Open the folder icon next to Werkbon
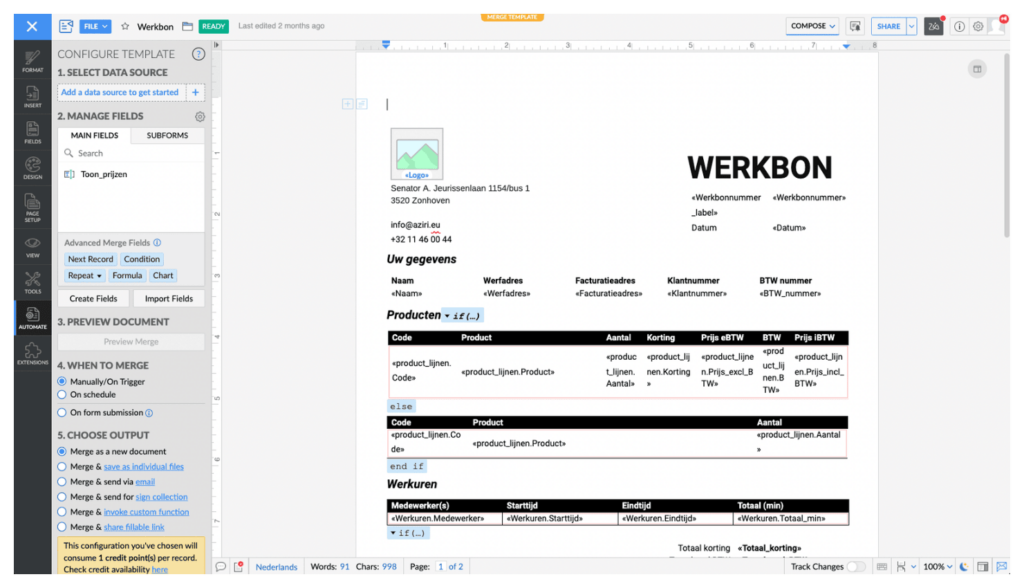This screenshot has width=1024, height=588. pos(187,26)
